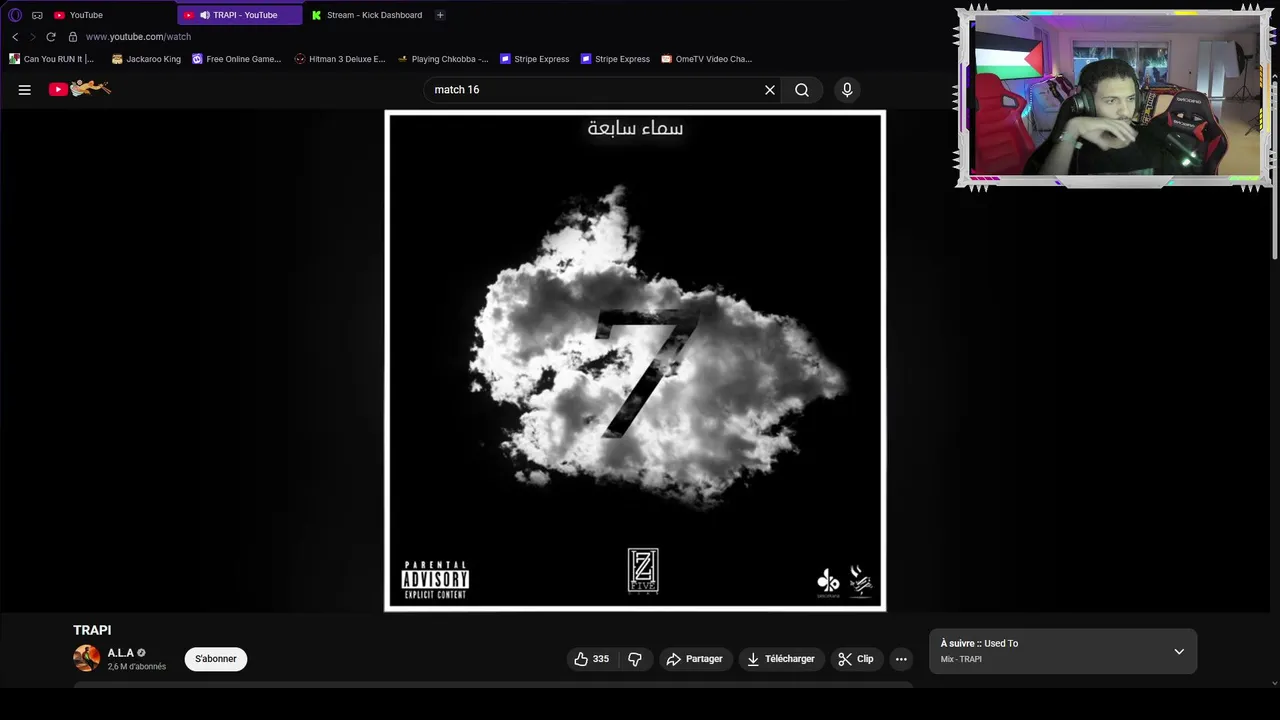Open first Stripe Express bookmark
This screenshot has width=1280, height=720.
click(534, 59)
